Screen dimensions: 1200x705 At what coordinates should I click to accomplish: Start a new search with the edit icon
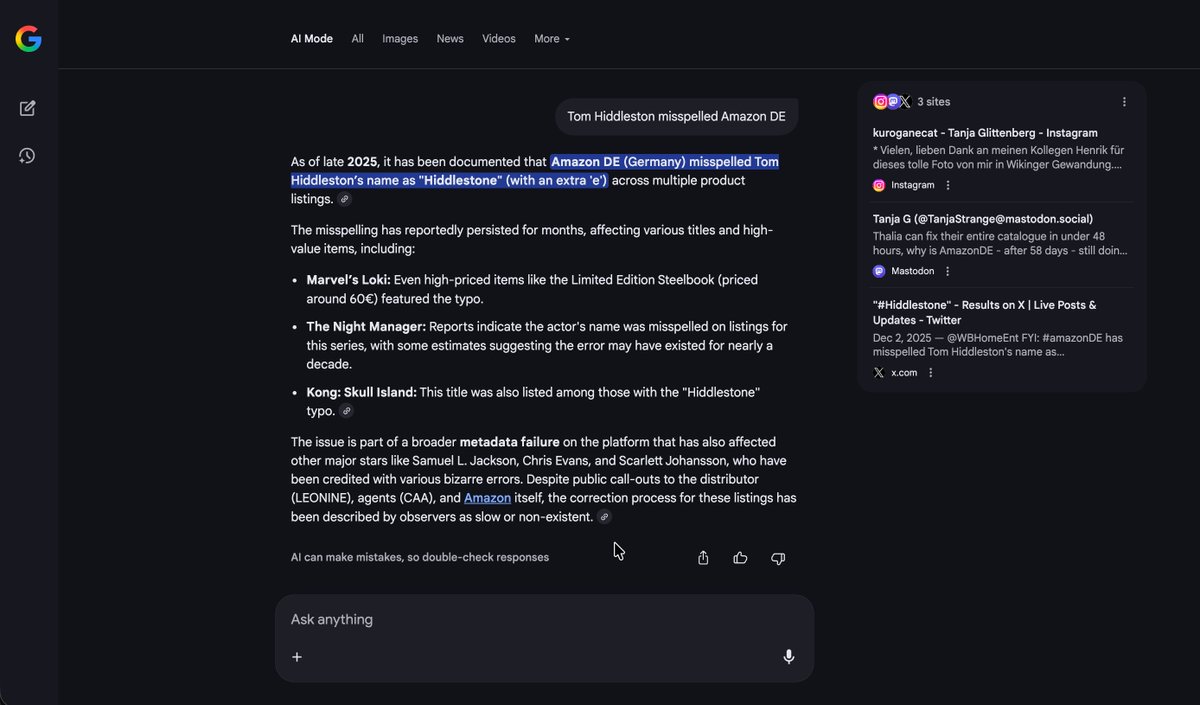[28, 108]
